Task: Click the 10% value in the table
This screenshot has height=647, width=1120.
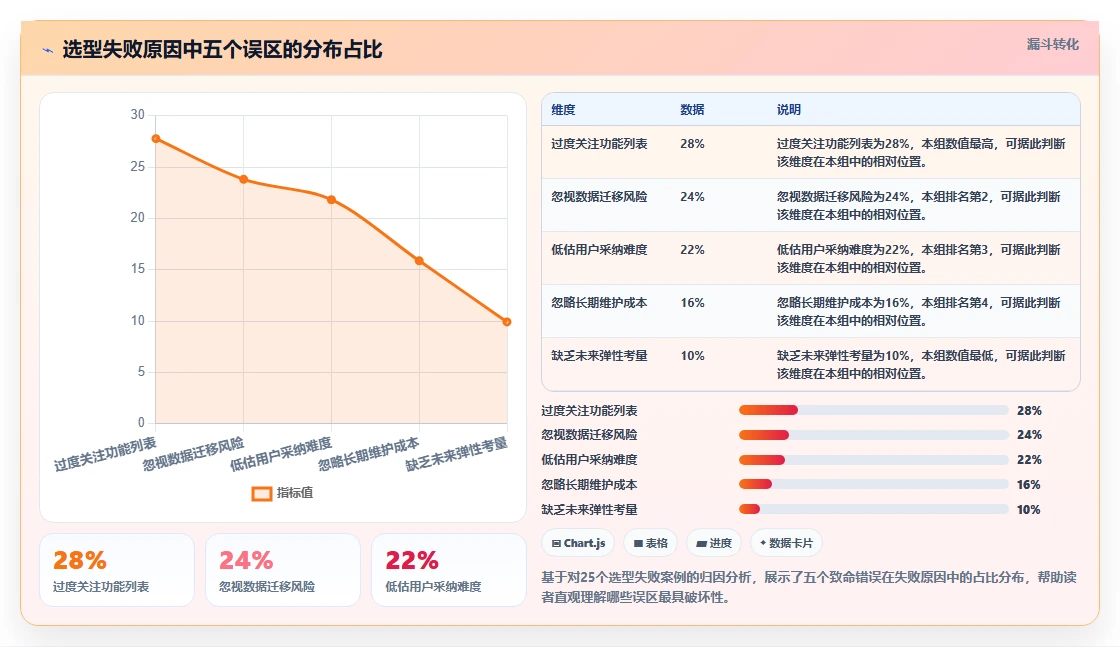Action: [x=692, y=356]
